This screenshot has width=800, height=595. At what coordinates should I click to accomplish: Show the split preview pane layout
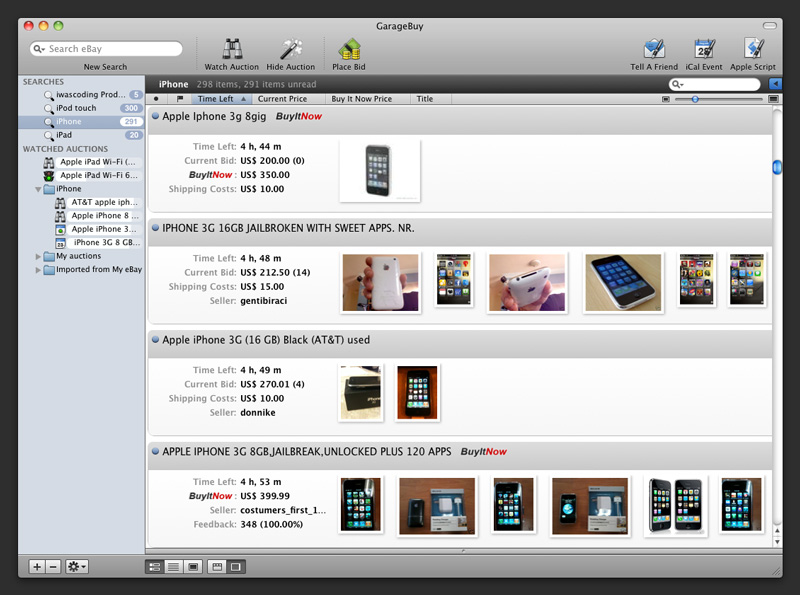pos(217,567)
